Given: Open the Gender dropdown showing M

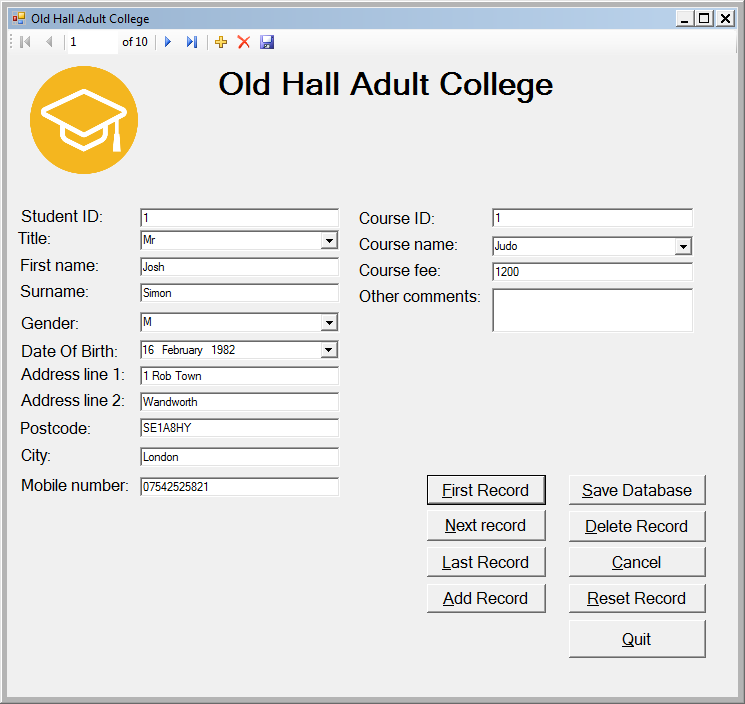Looking at the screenshot, I should (329, 323).
